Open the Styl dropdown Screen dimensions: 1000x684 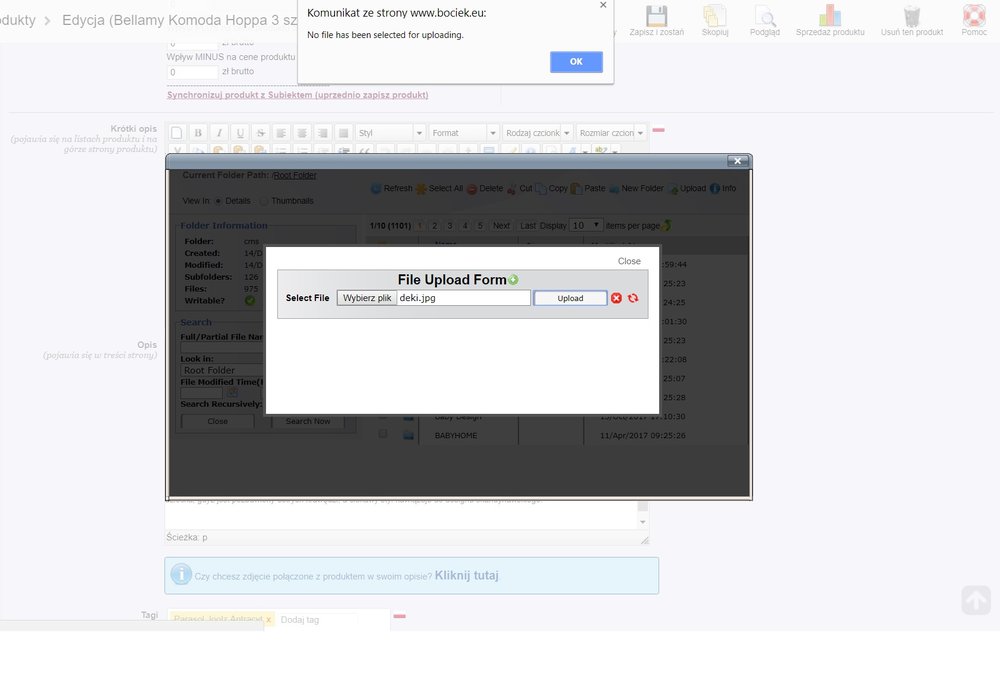390,133
